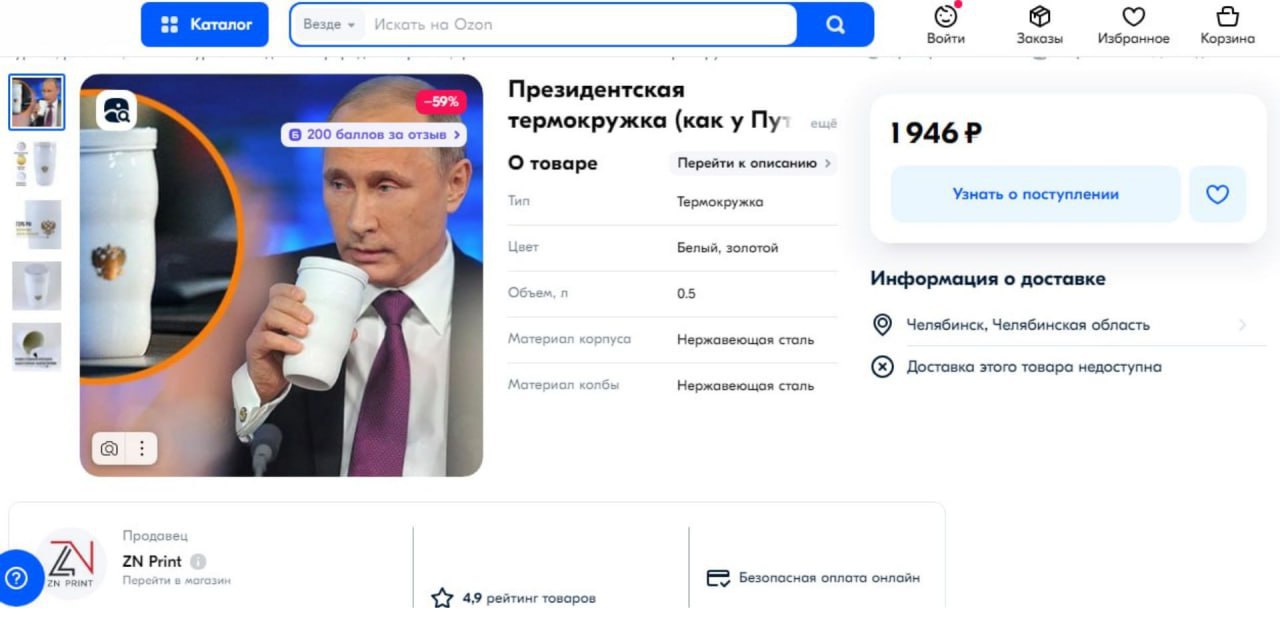Open three-dot menu on product image
Image resolution: width=1280 pixels, height=617 pixels.
coord(142,449)
